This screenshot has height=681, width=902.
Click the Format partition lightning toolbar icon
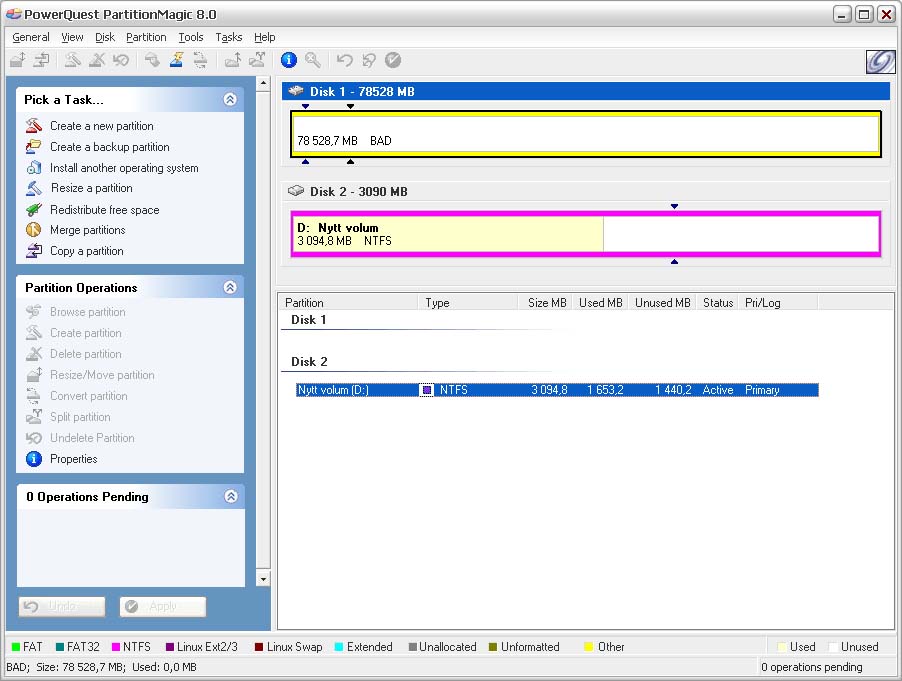177,59
